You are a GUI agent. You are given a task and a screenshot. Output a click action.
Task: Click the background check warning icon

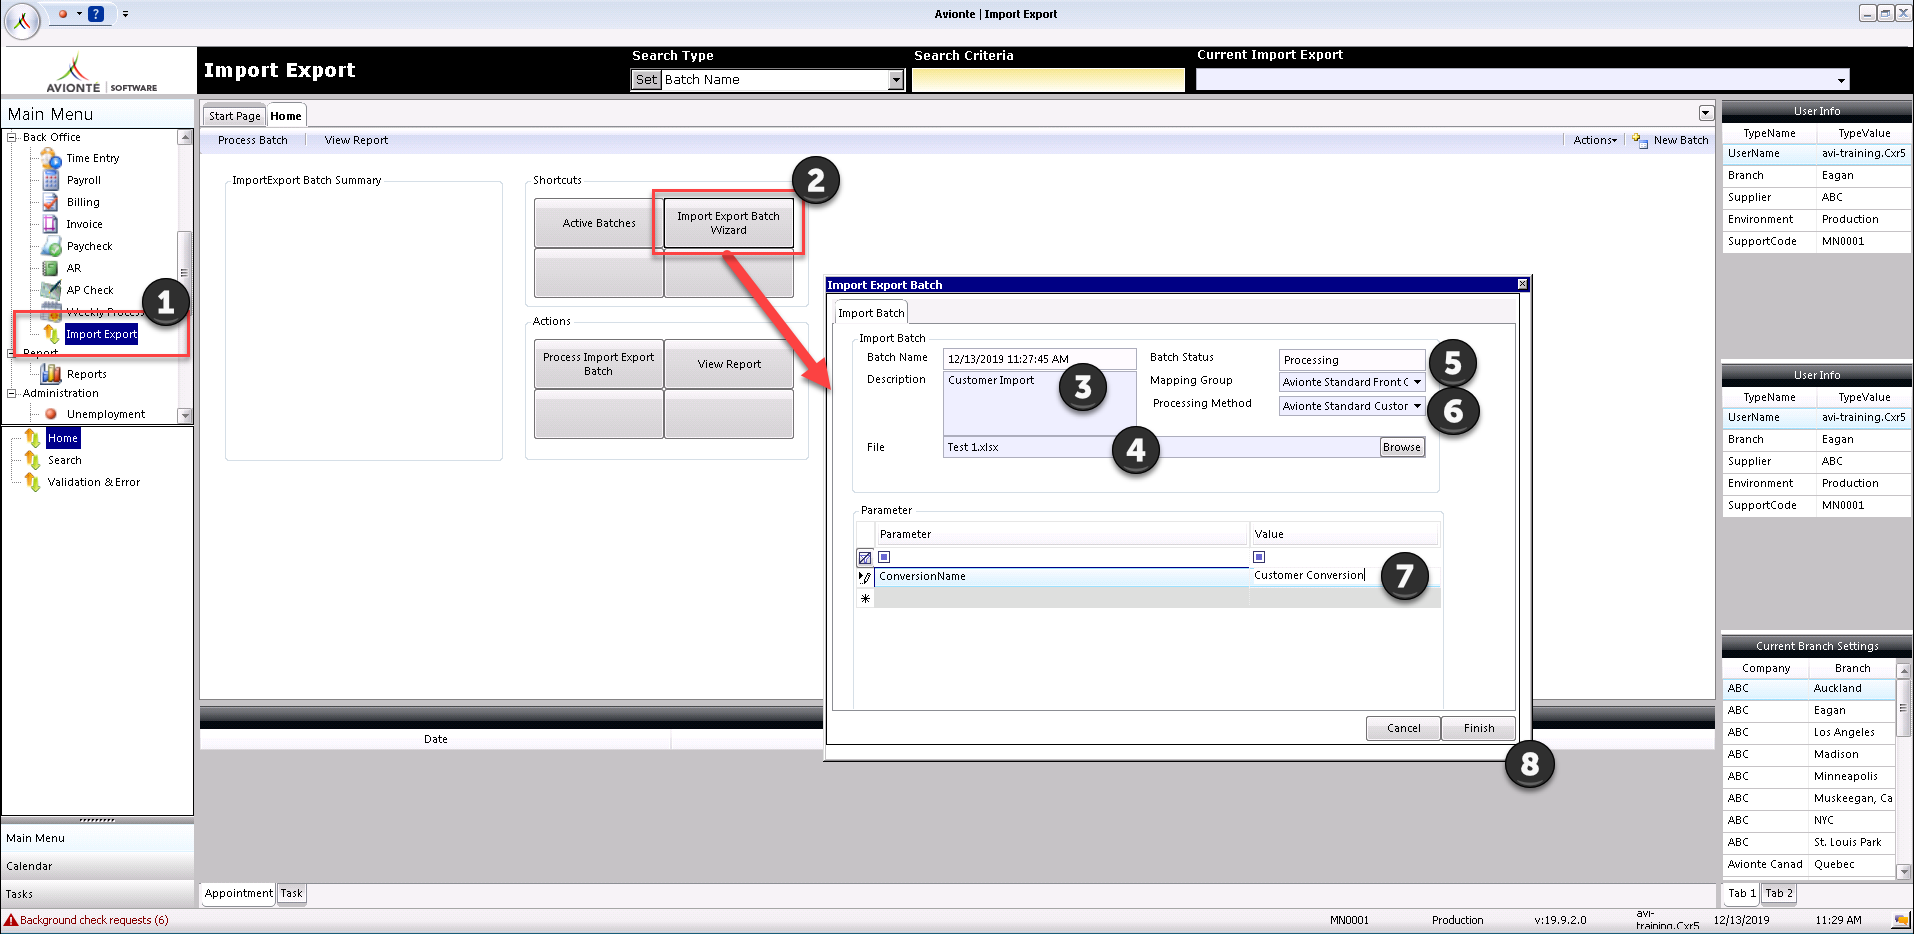(11, 920)
